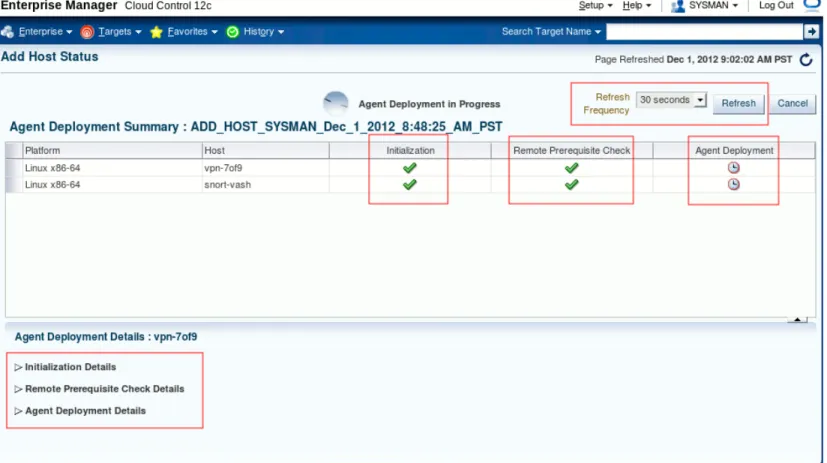The width and height of the screenshot is (827, 463).
Task: Click the History green check icon
Action: (233, 32)
